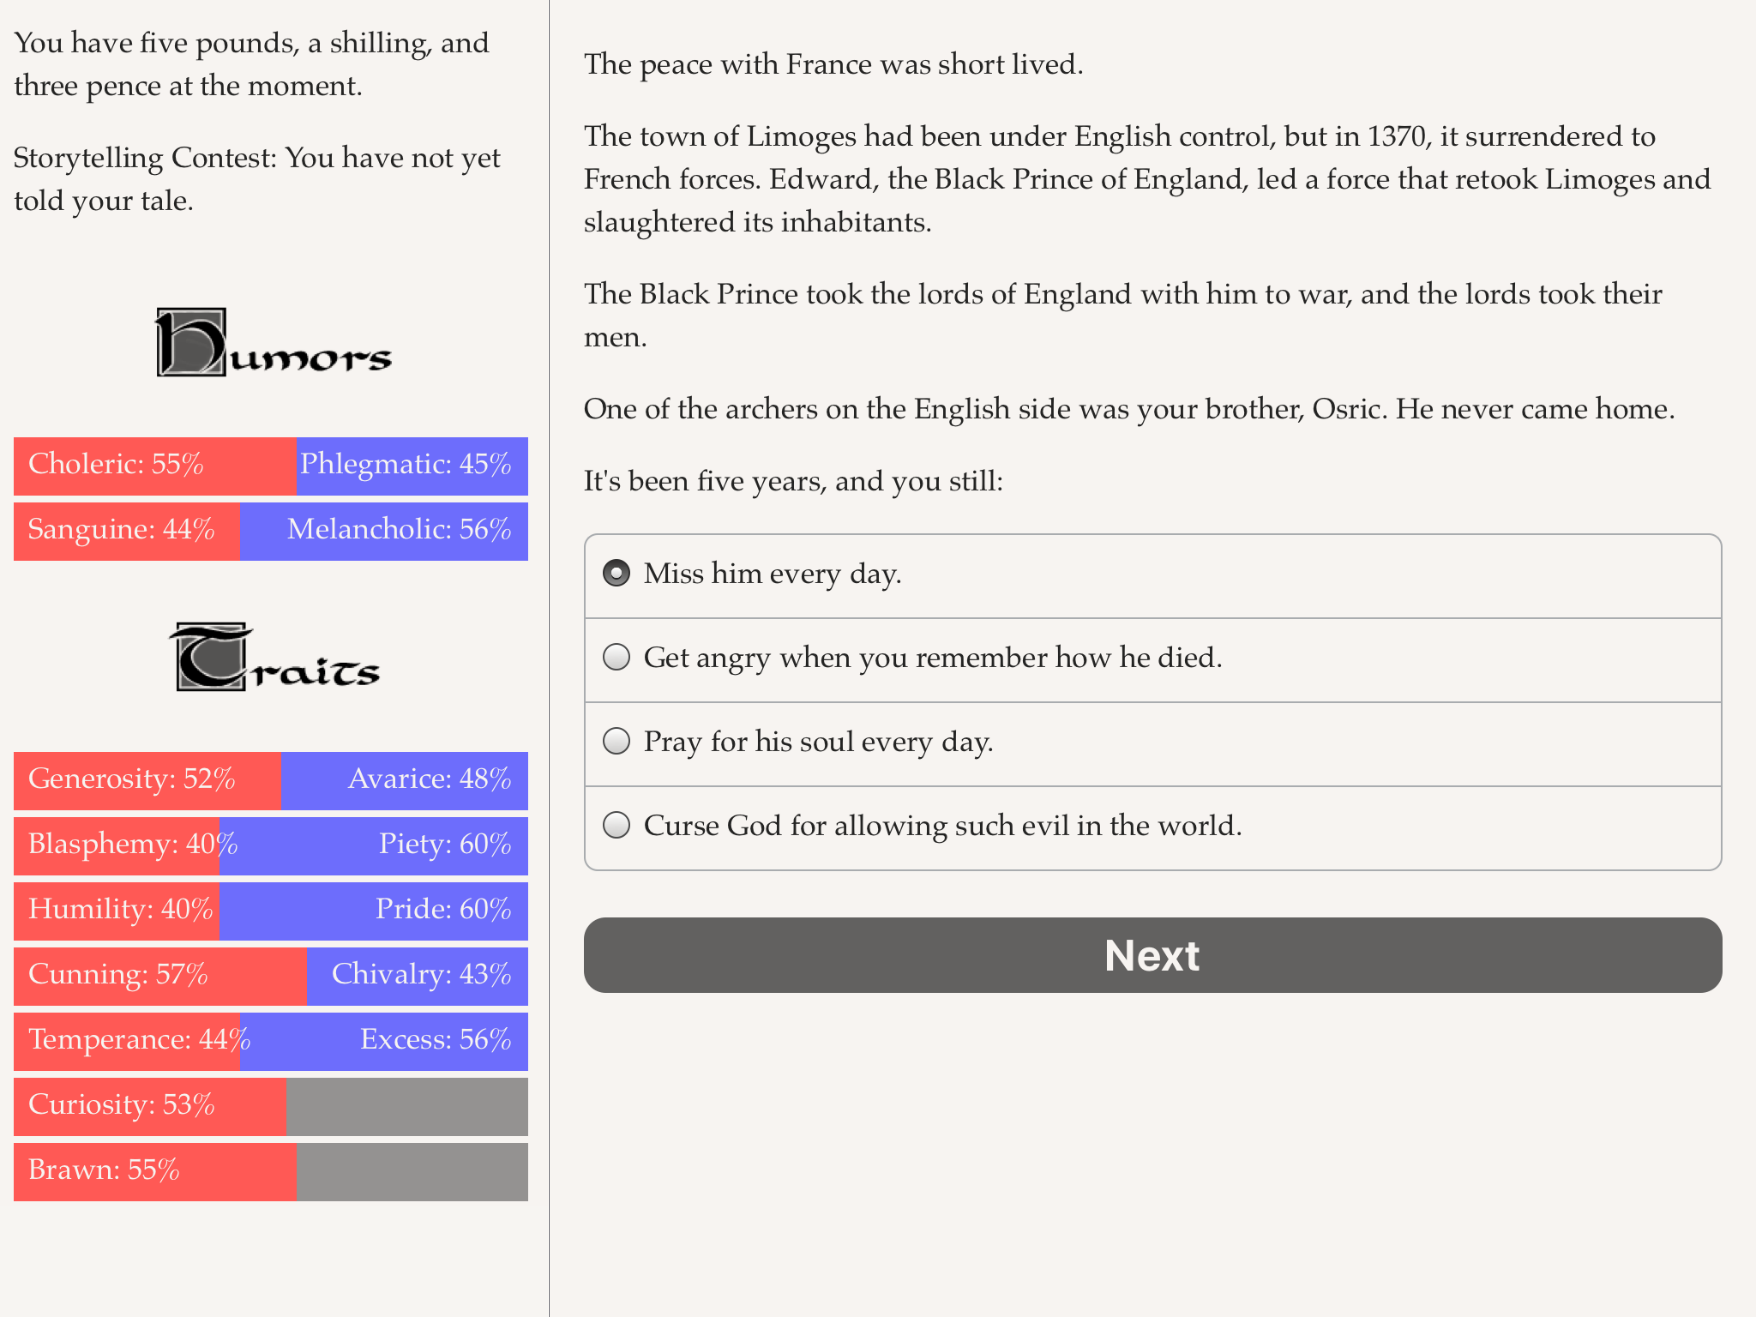Click the Generosity 52% bar

pos(148,781)
